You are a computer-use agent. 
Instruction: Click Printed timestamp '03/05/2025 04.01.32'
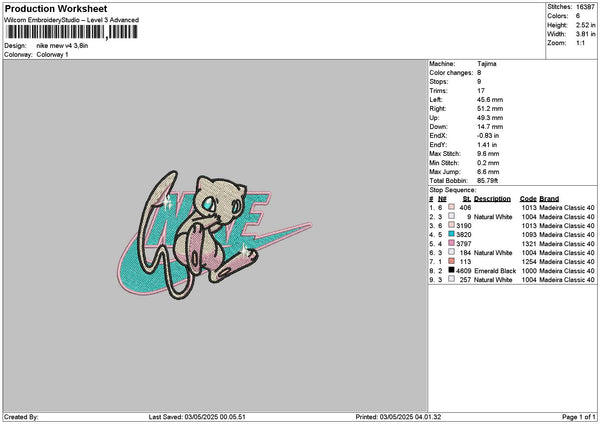(410, 417)
